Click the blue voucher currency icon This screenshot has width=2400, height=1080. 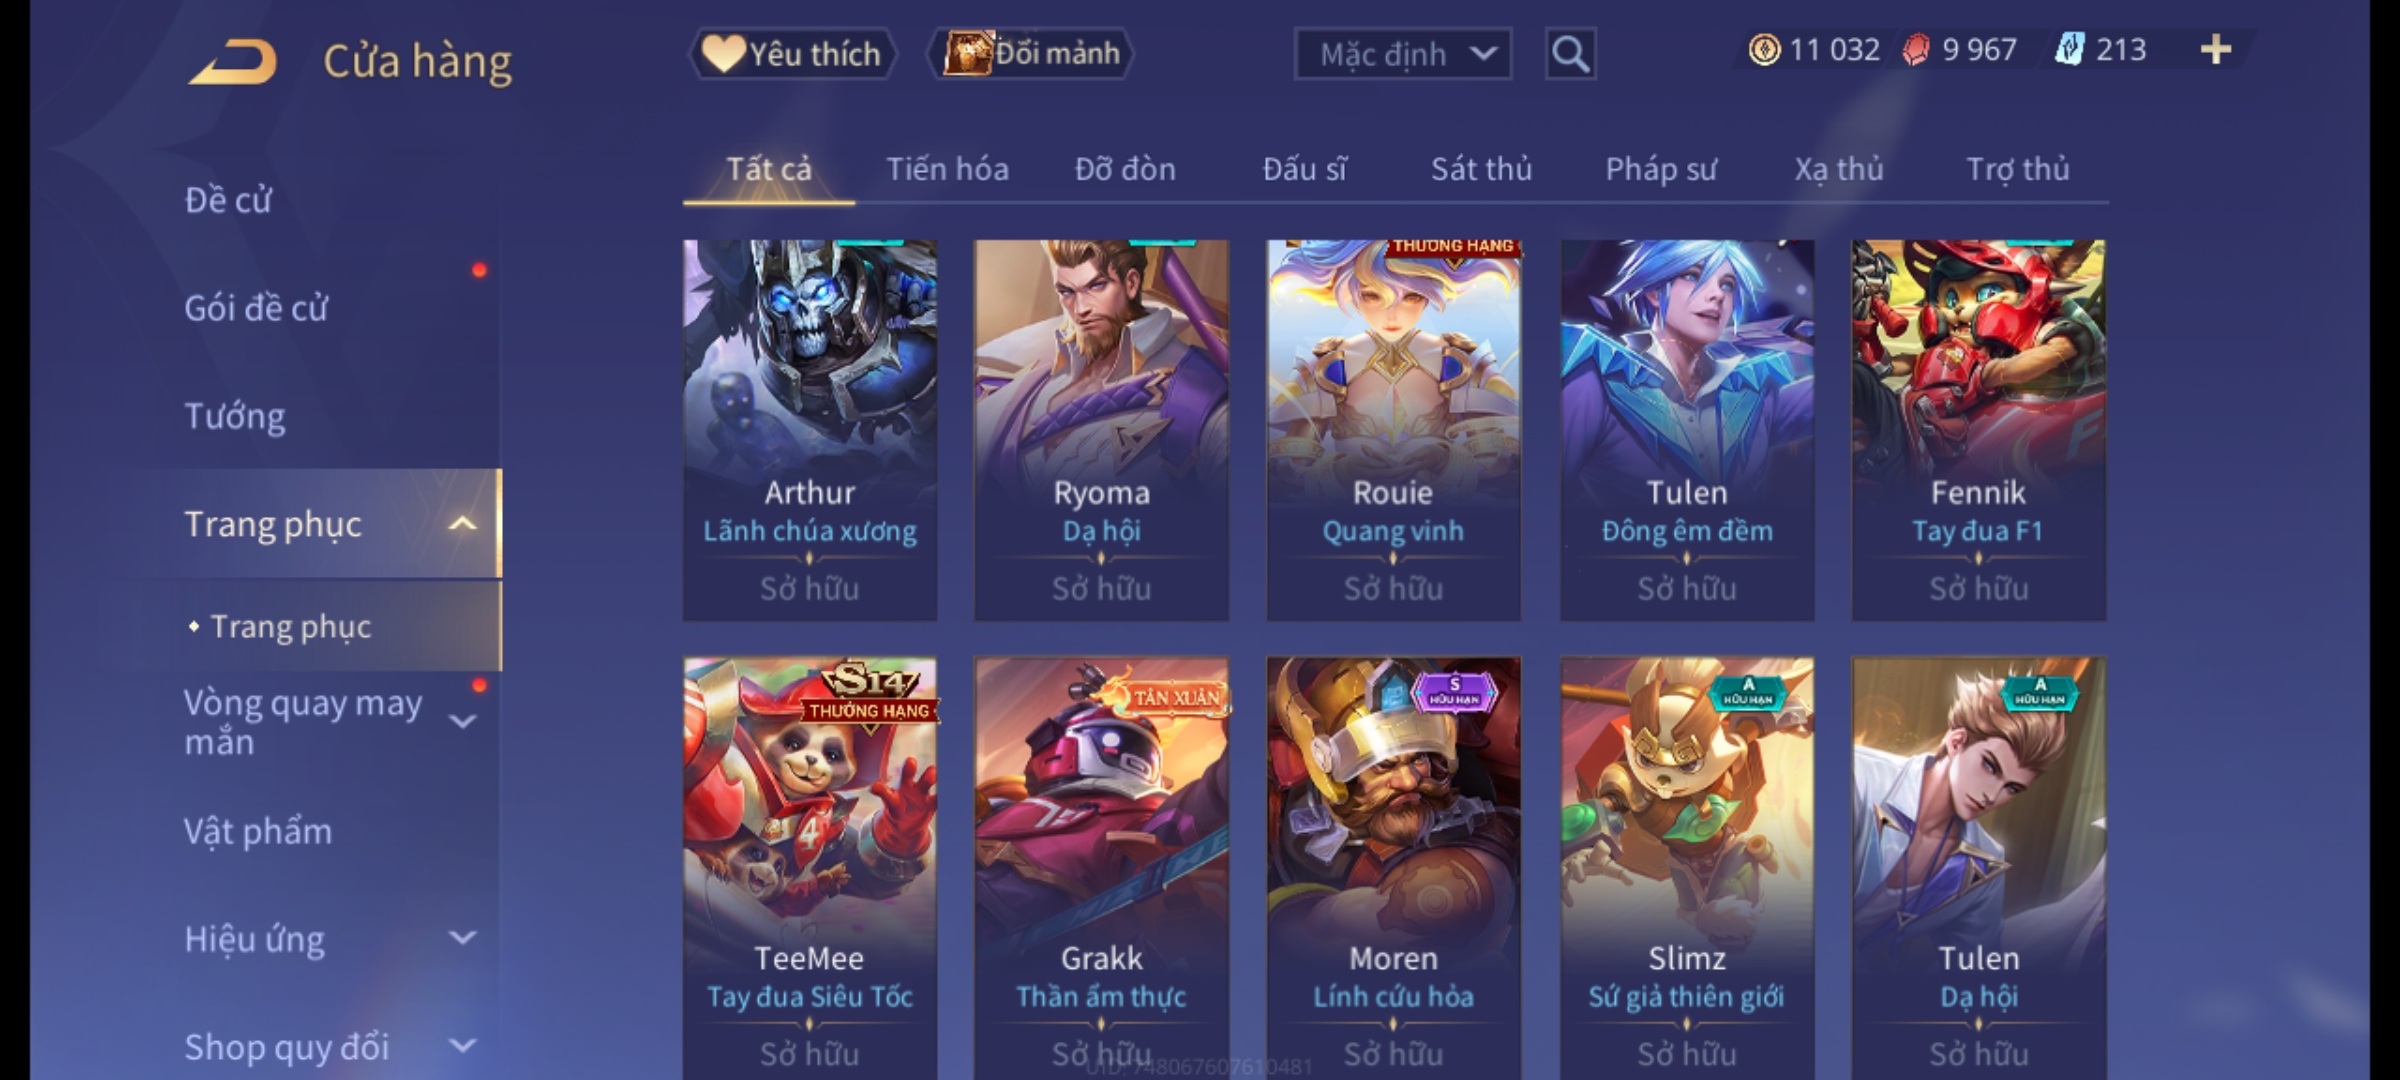pos(2069,50)
